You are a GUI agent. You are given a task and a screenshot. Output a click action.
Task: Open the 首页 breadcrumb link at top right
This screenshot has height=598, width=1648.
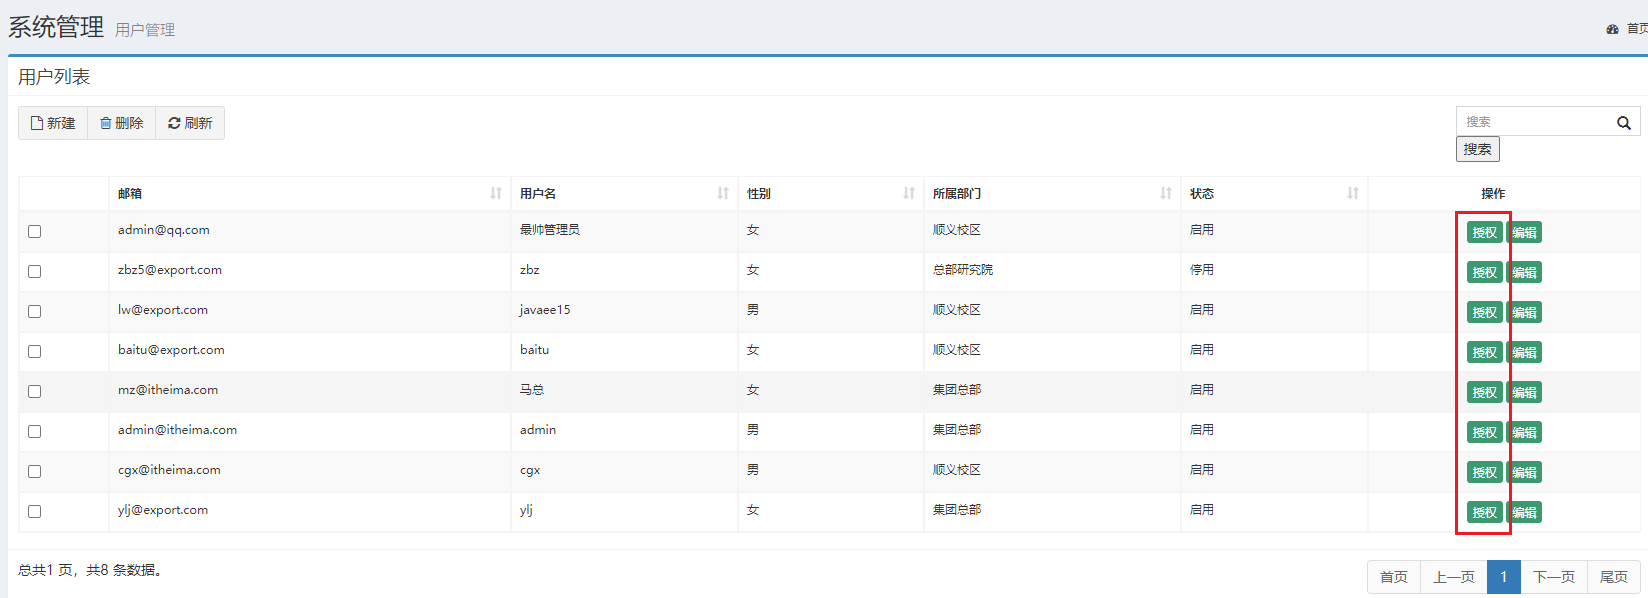[x=1637, y=29]
